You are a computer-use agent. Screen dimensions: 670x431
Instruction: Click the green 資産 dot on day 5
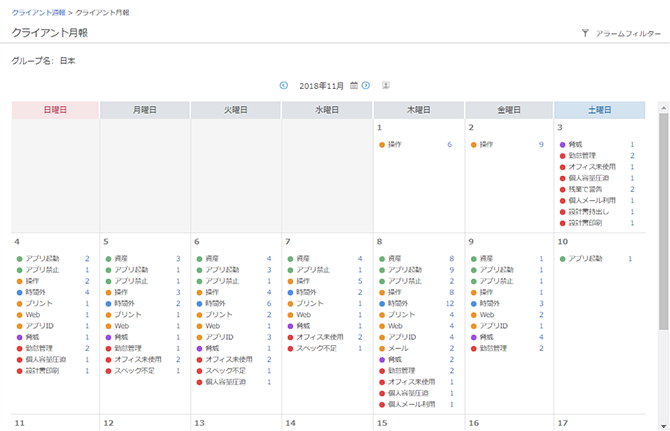click(x=109, y=258)
